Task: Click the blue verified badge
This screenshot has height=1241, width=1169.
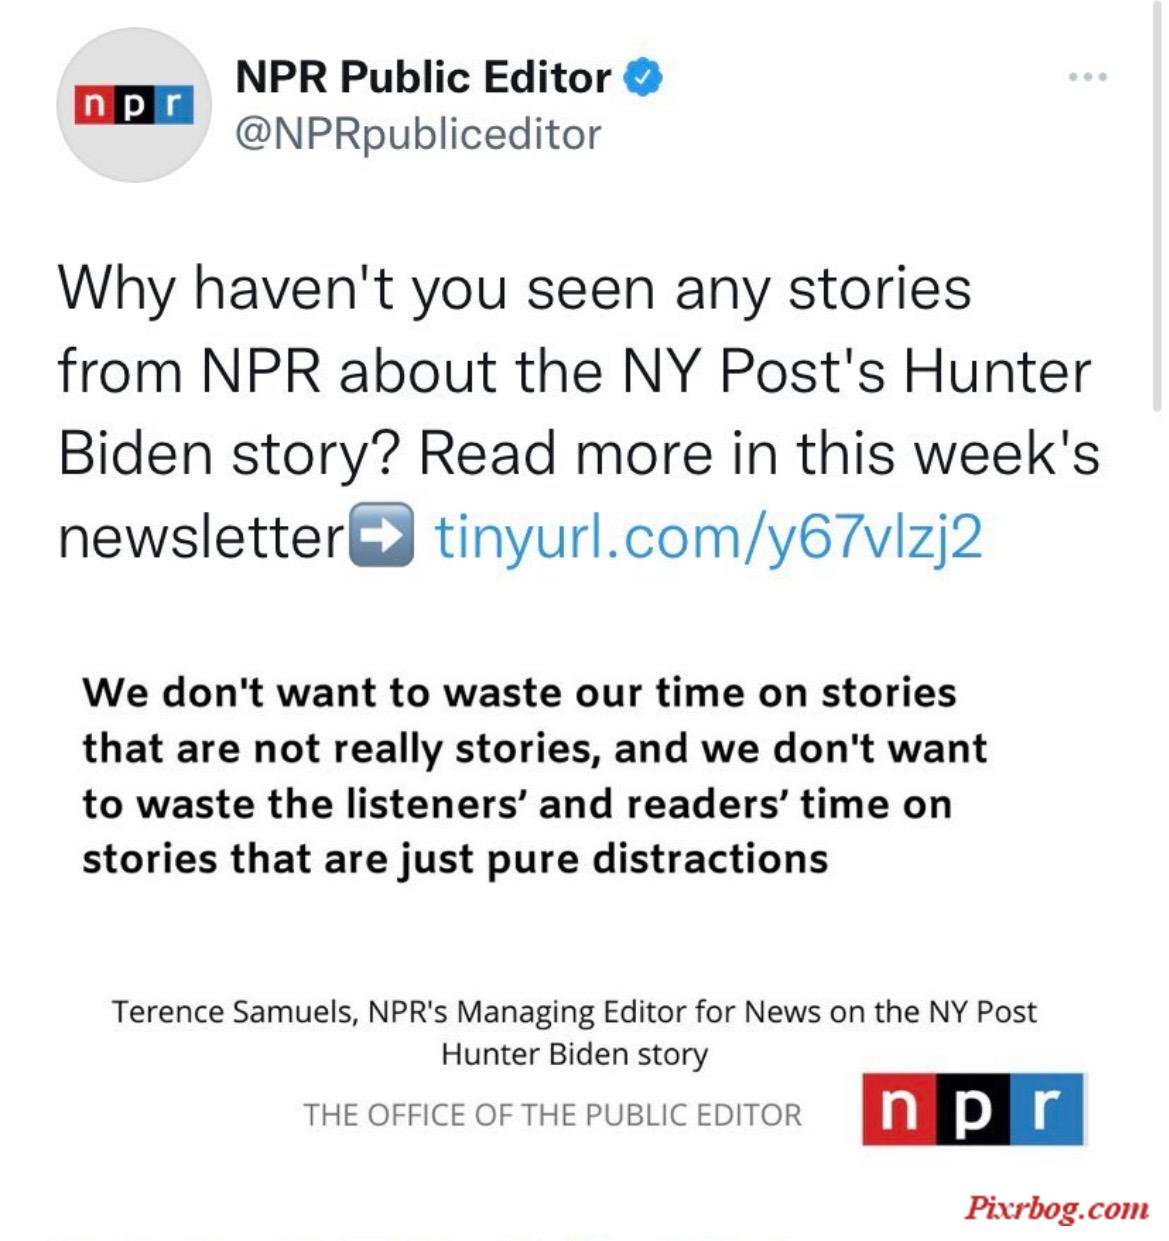Action: pos(644,77)
